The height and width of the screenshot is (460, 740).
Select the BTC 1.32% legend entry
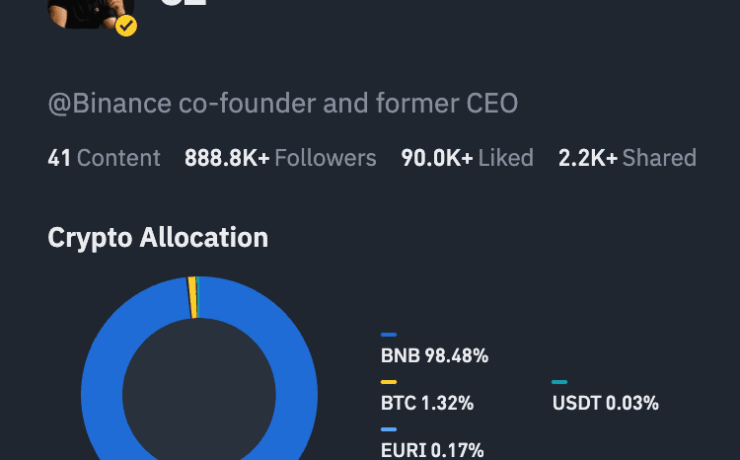427,404
